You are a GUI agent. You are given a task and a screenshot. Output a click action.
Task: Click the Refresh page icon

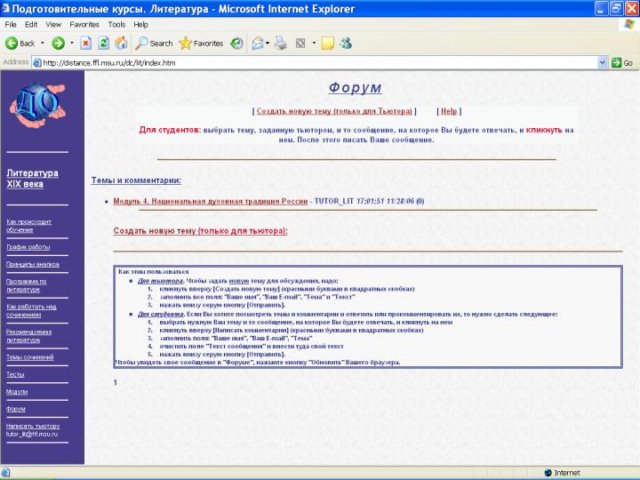coord(104,43)
